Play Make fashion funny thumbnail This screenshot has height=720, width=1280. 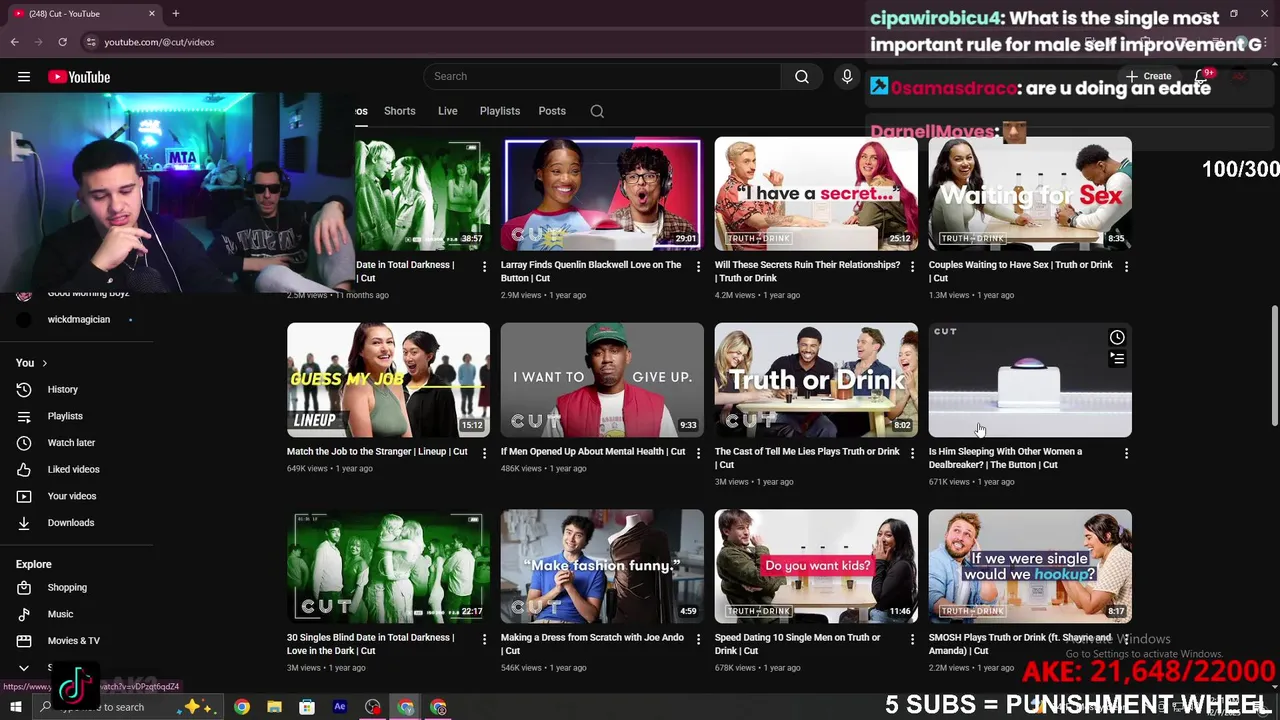(x=602, y=566)
